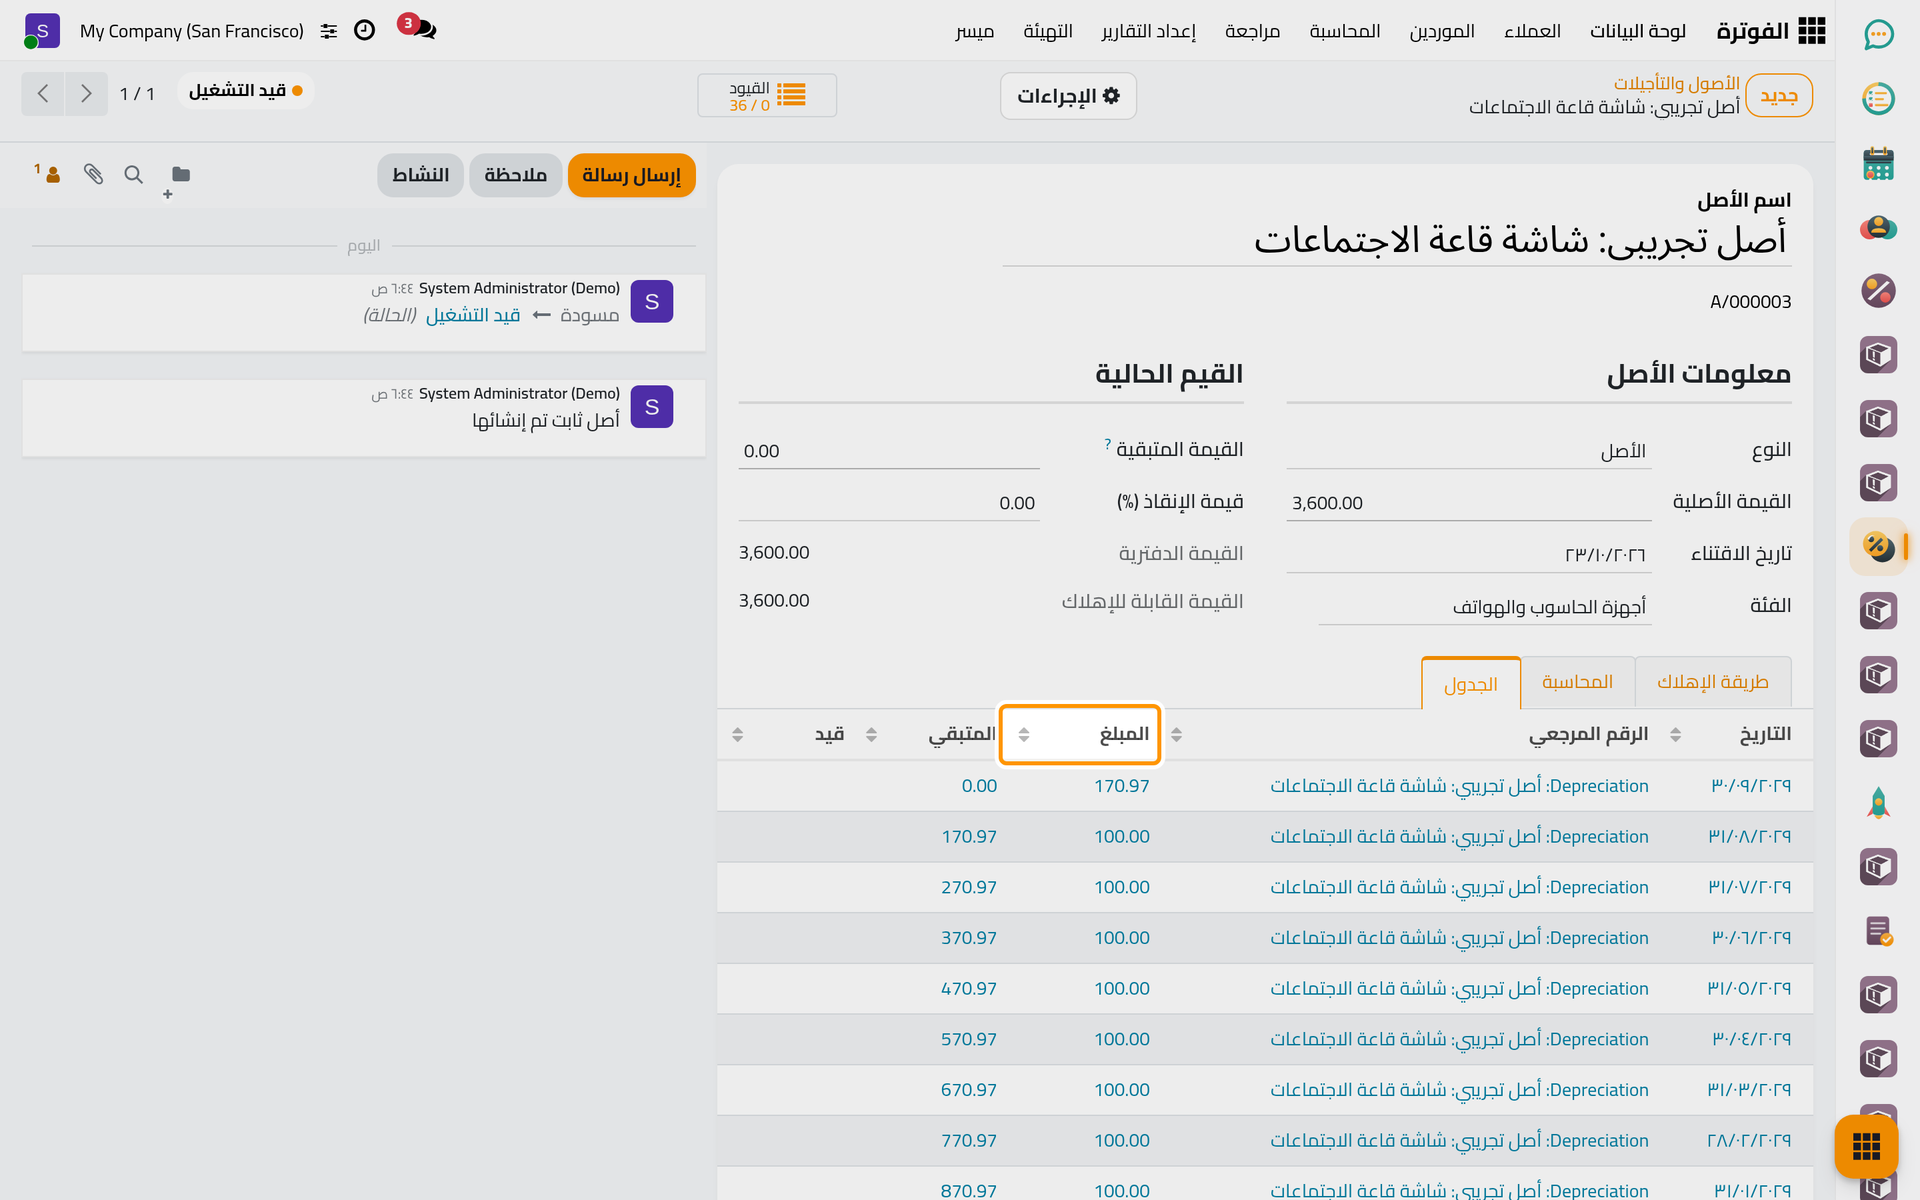Image resolution: width=1920 pixels, height=1200 pixels.
Task: Switch to the طريقة الإهلاك tab
Action: click(1713, 682)
